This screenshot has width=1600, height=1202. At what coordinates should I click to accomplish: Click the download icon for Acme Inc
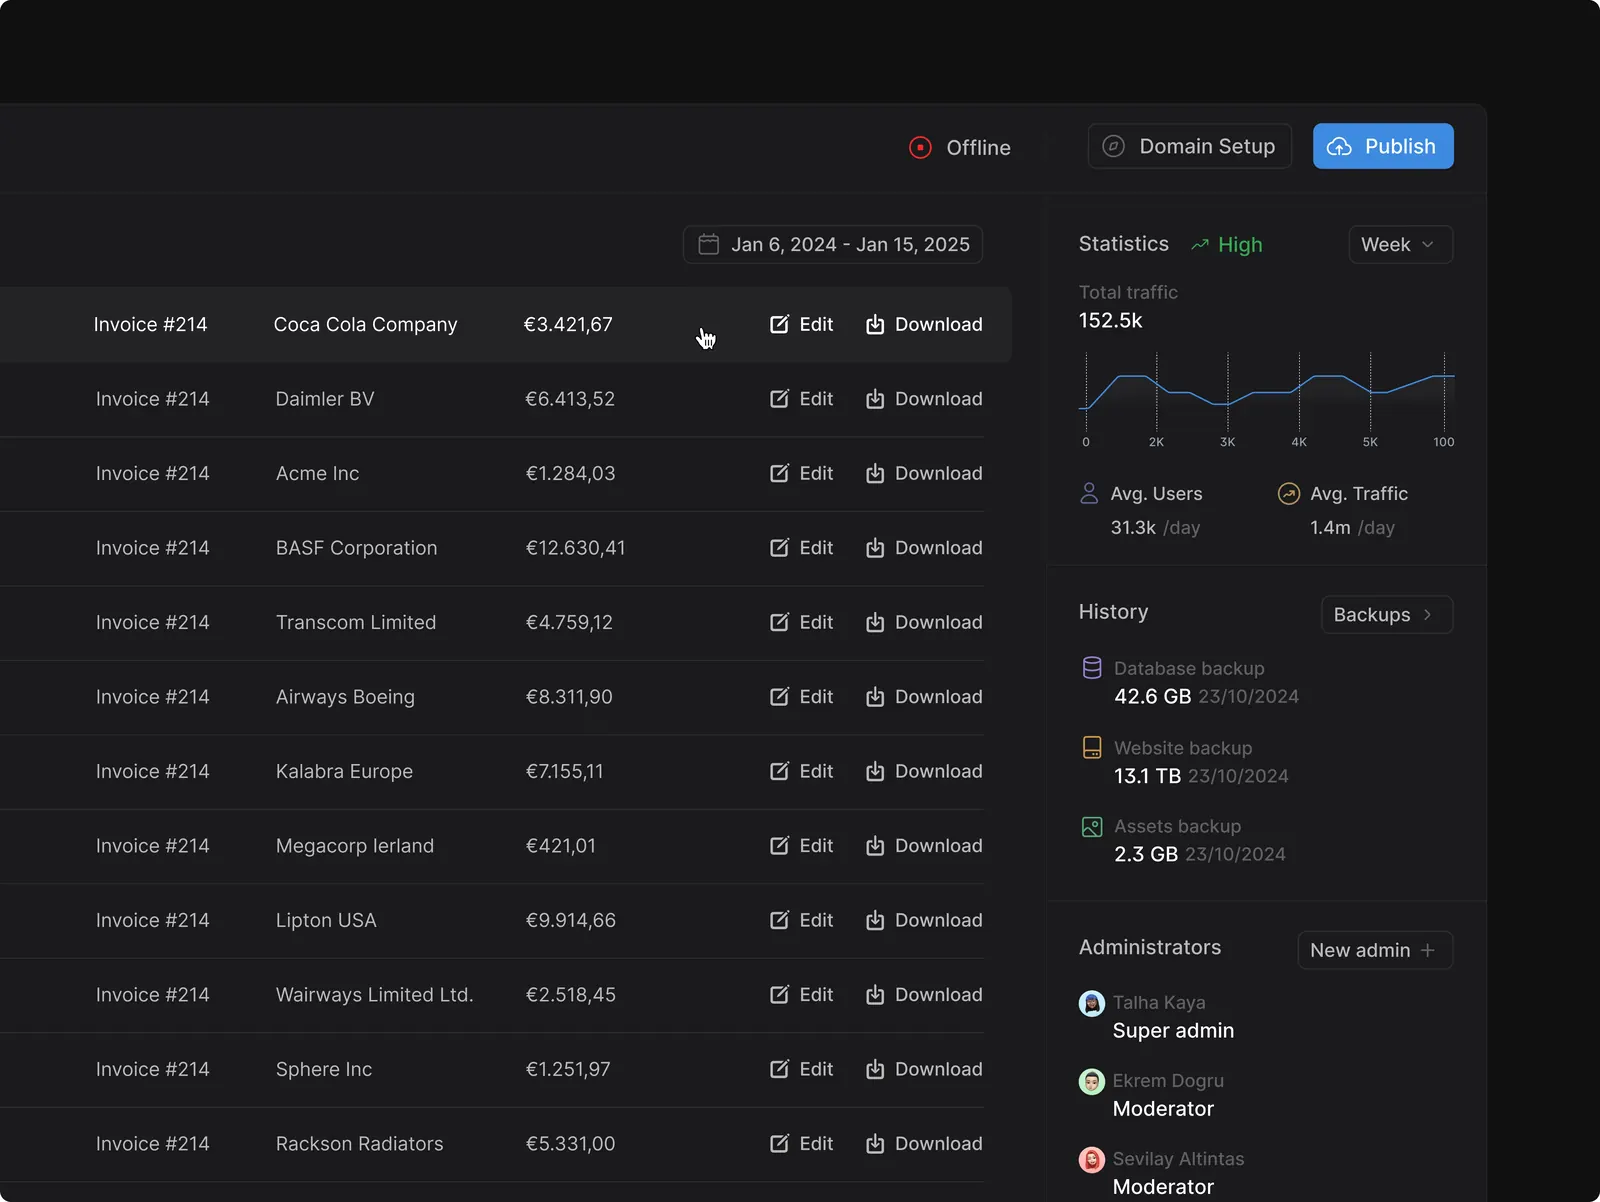(x=875, y=473)
